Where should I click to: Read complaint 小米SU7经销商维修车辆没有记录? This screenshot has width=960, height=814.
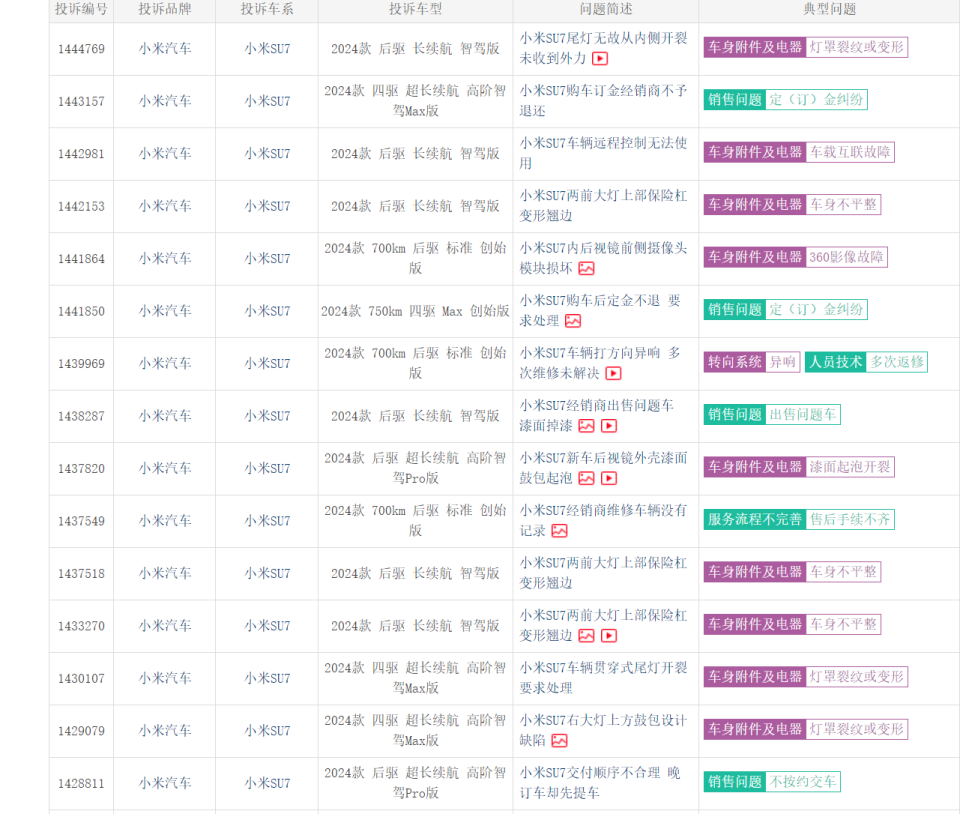[603, 521]
